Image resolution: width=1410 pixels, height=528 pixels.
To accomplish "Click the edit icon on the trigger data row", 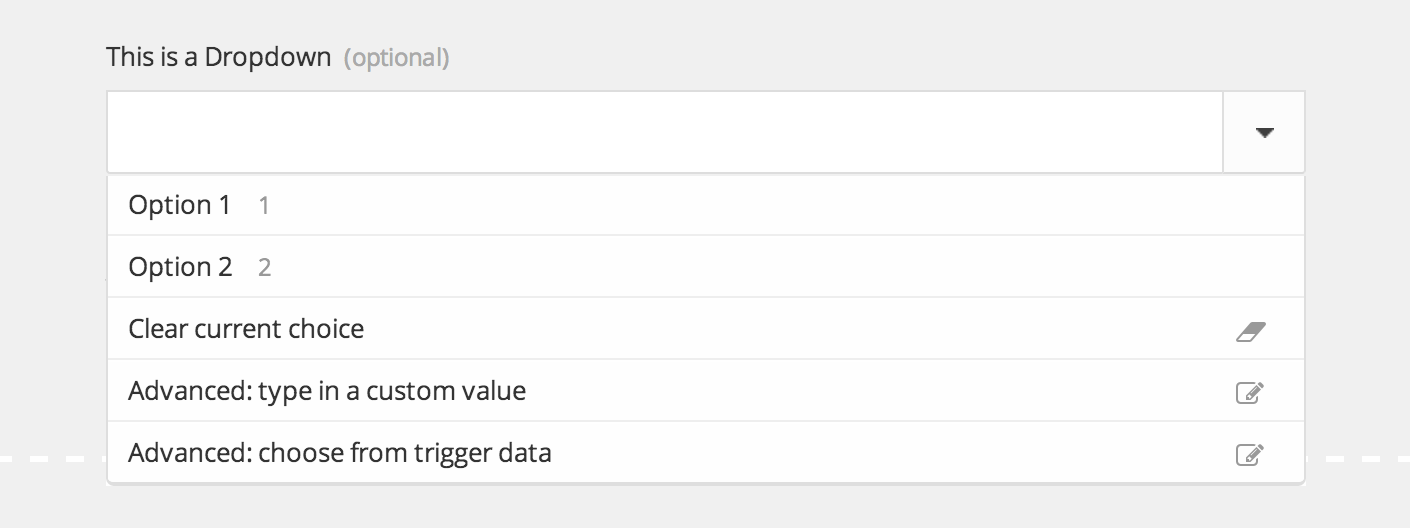I will pyautogui.click(x=1250, y=454).
